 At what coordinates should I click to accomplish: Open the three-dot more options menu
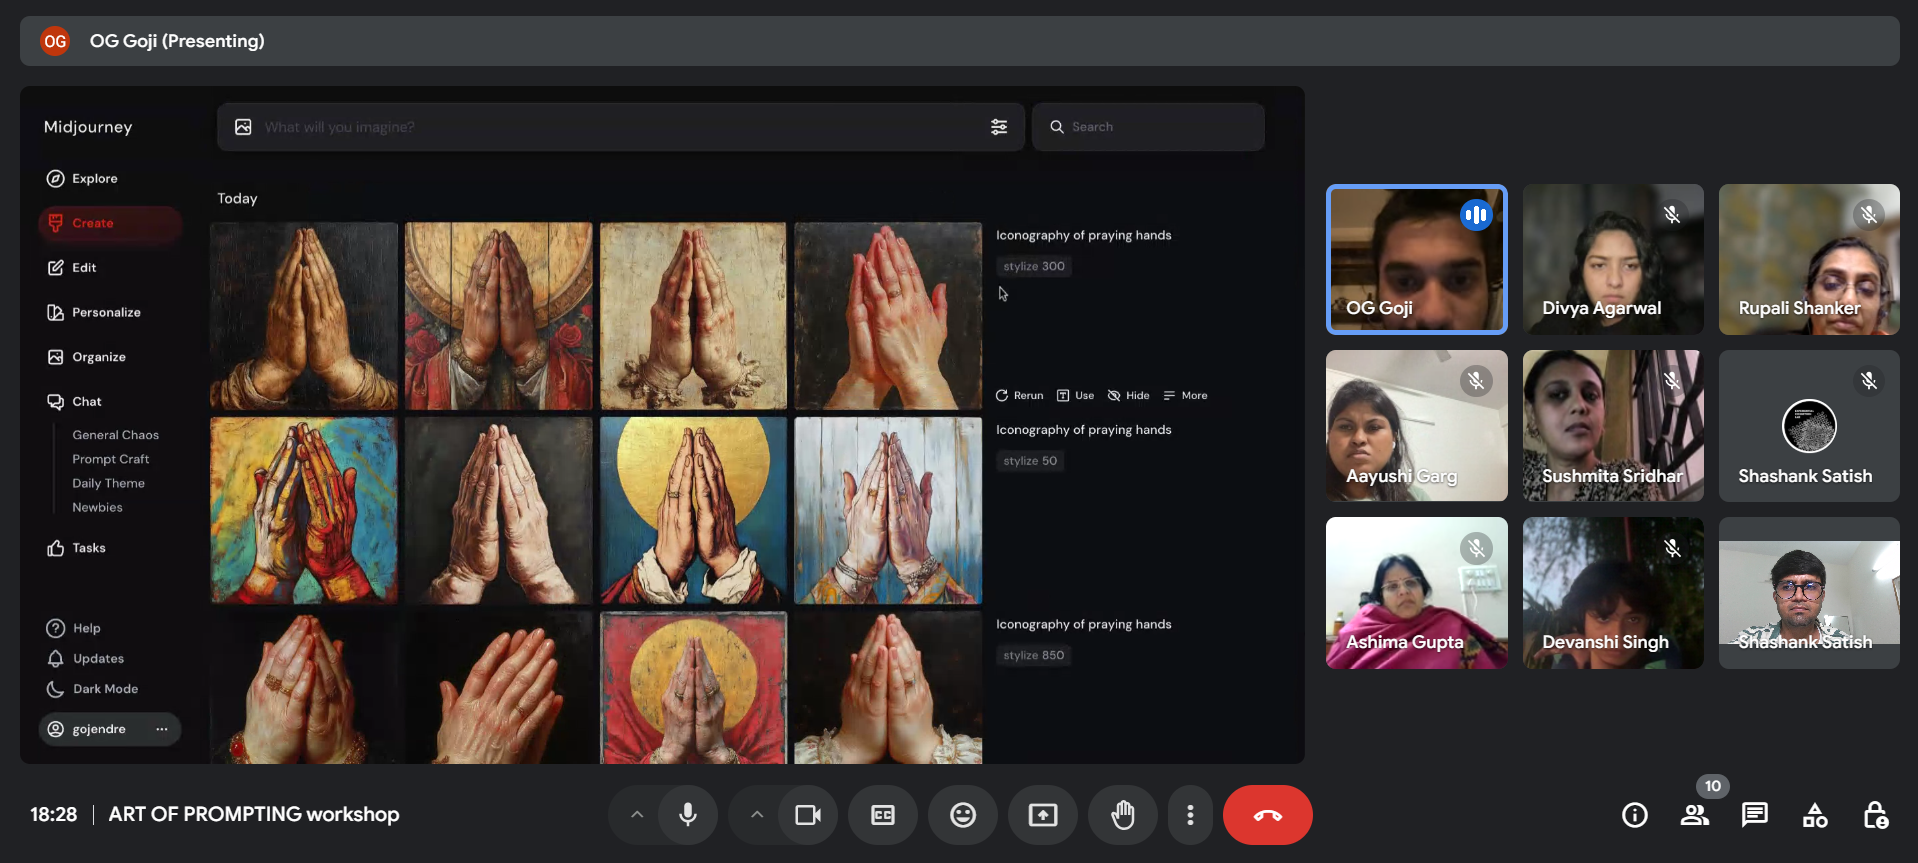[1190, 815]
